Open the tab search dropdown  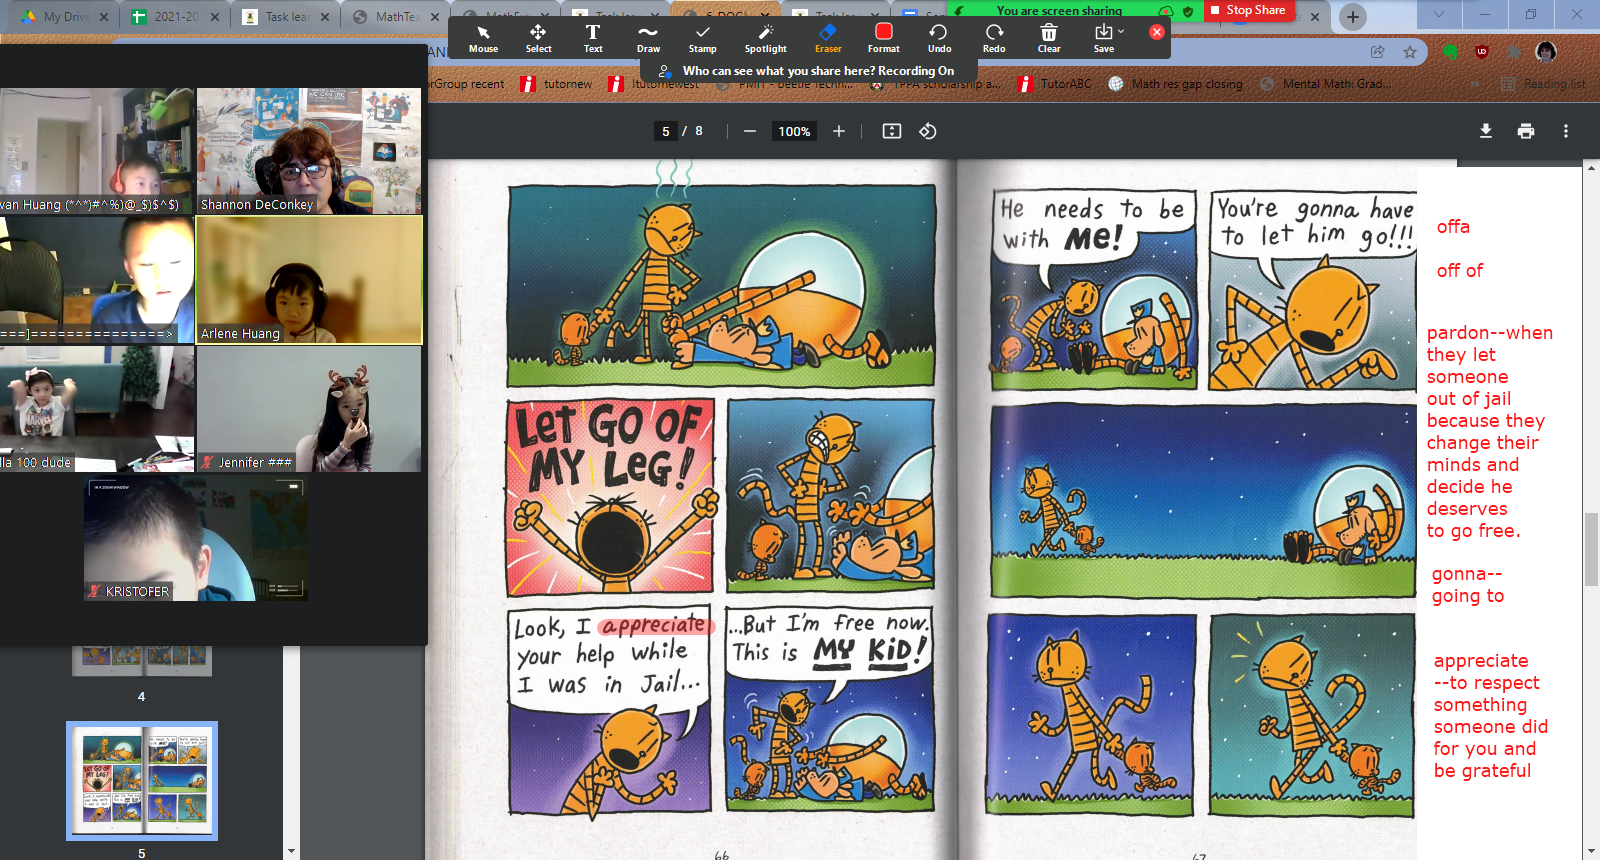click(x=1438, y=15)
